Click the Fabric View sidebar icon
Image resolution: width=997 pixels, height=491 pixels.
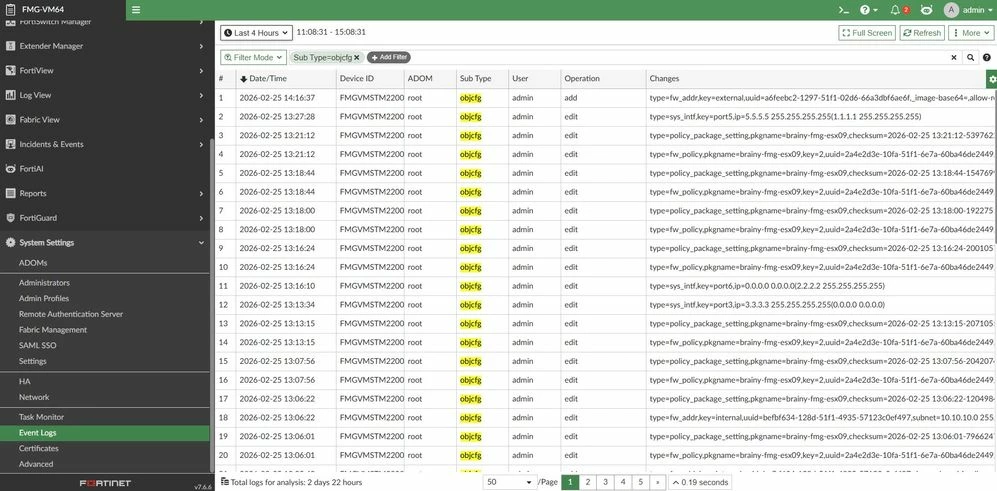click(10, 120)
